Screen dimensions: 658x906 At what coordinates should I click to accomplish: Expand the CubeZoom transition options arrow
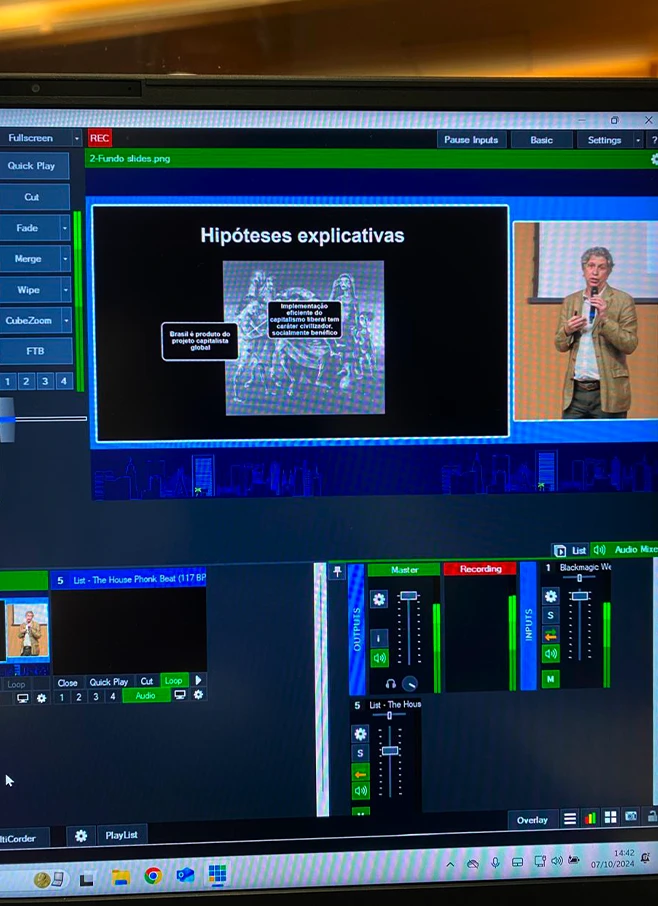(66, 321)
